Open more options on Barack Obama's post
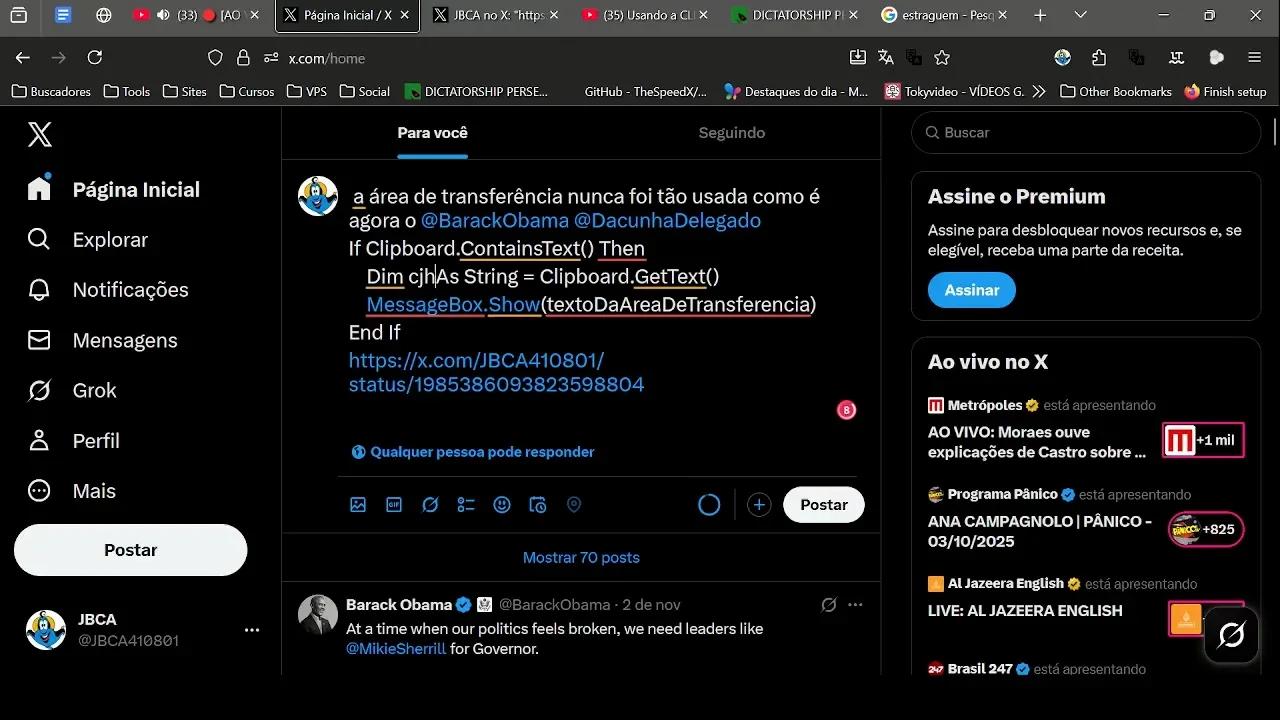Screen dimensions: 1280x720 855,605
